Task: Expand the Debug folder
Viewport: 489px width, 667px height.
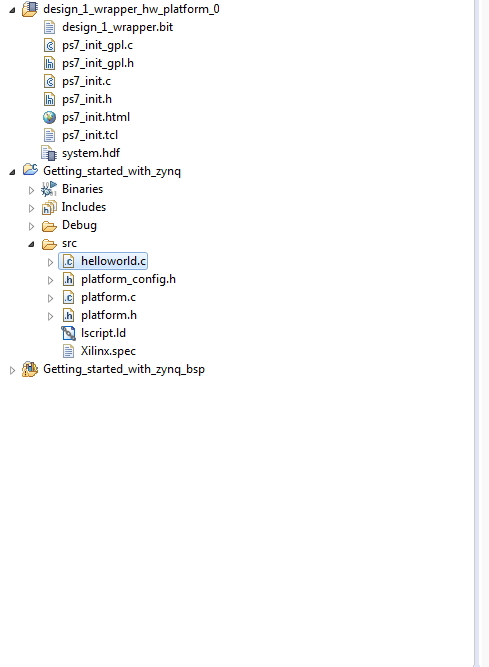Action: [31, 226]
